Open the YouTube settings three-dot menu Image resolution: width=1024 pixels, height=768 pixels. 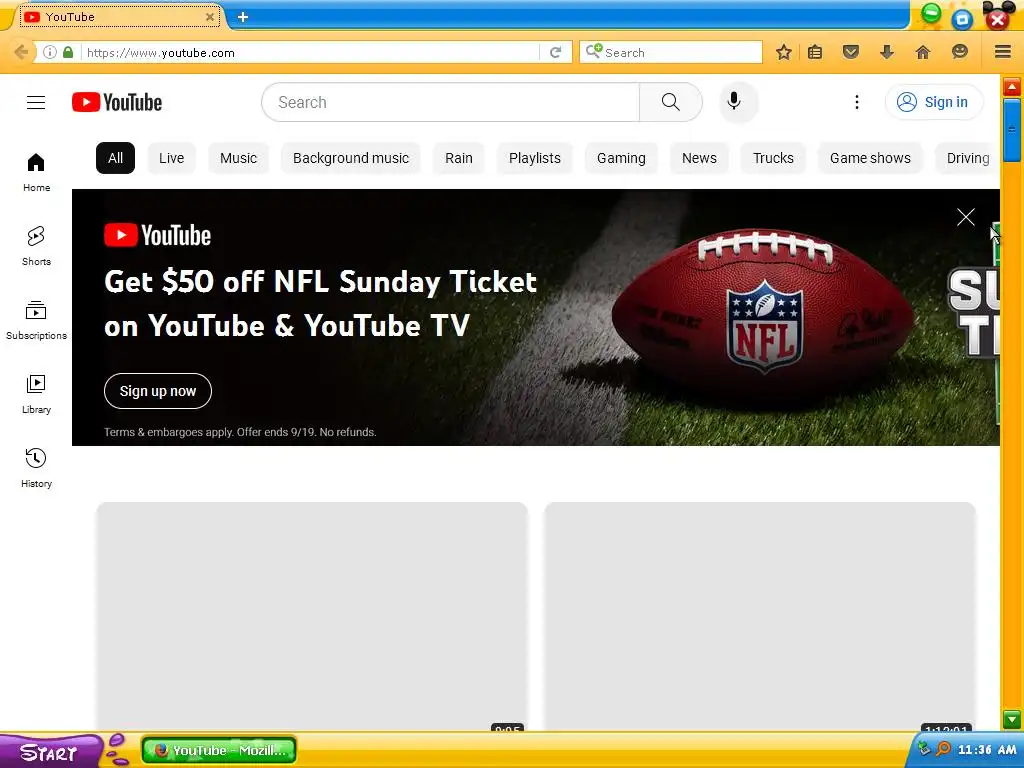tap(856, 102)
